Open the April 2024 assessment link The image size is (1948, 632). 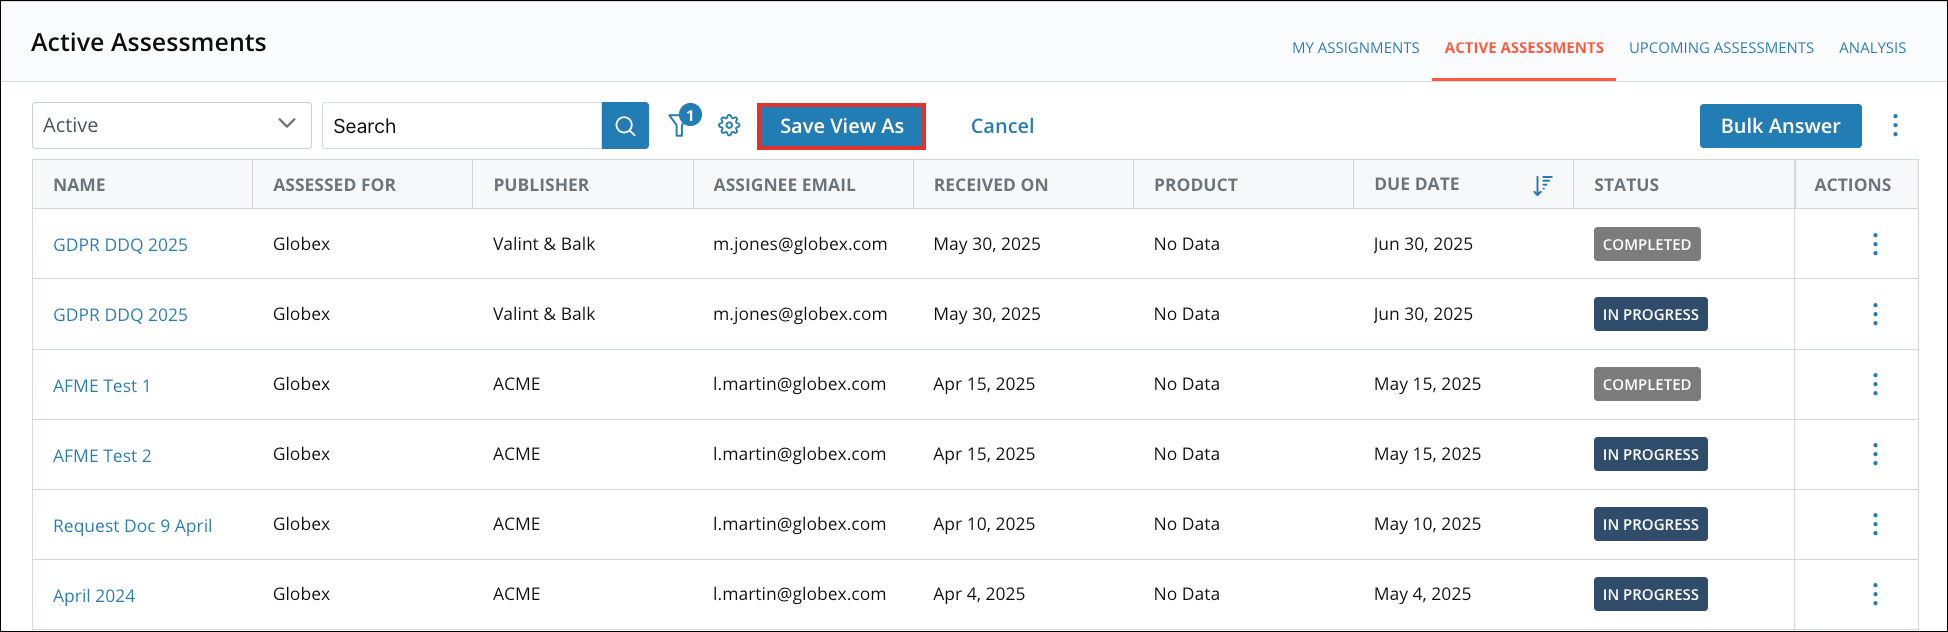[x=94, y=596]
